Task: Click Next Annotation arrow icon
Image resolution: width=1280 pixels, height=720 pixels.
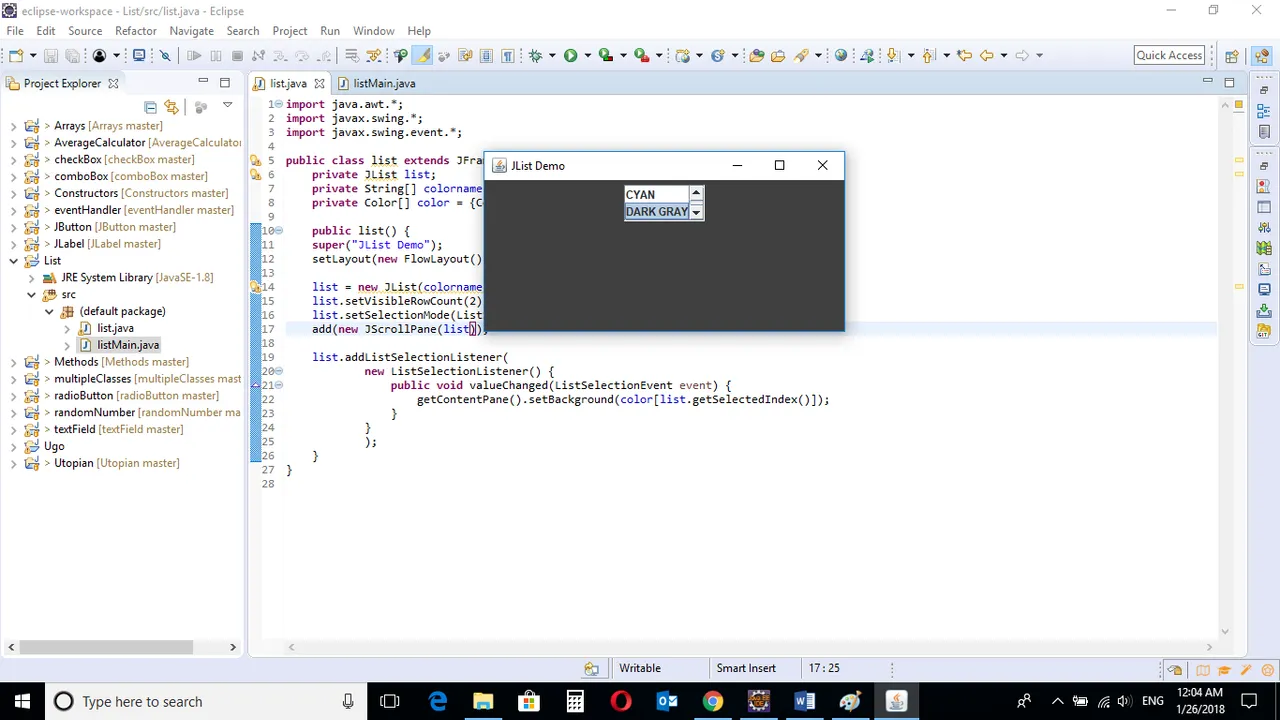Action: click(893, 55)
